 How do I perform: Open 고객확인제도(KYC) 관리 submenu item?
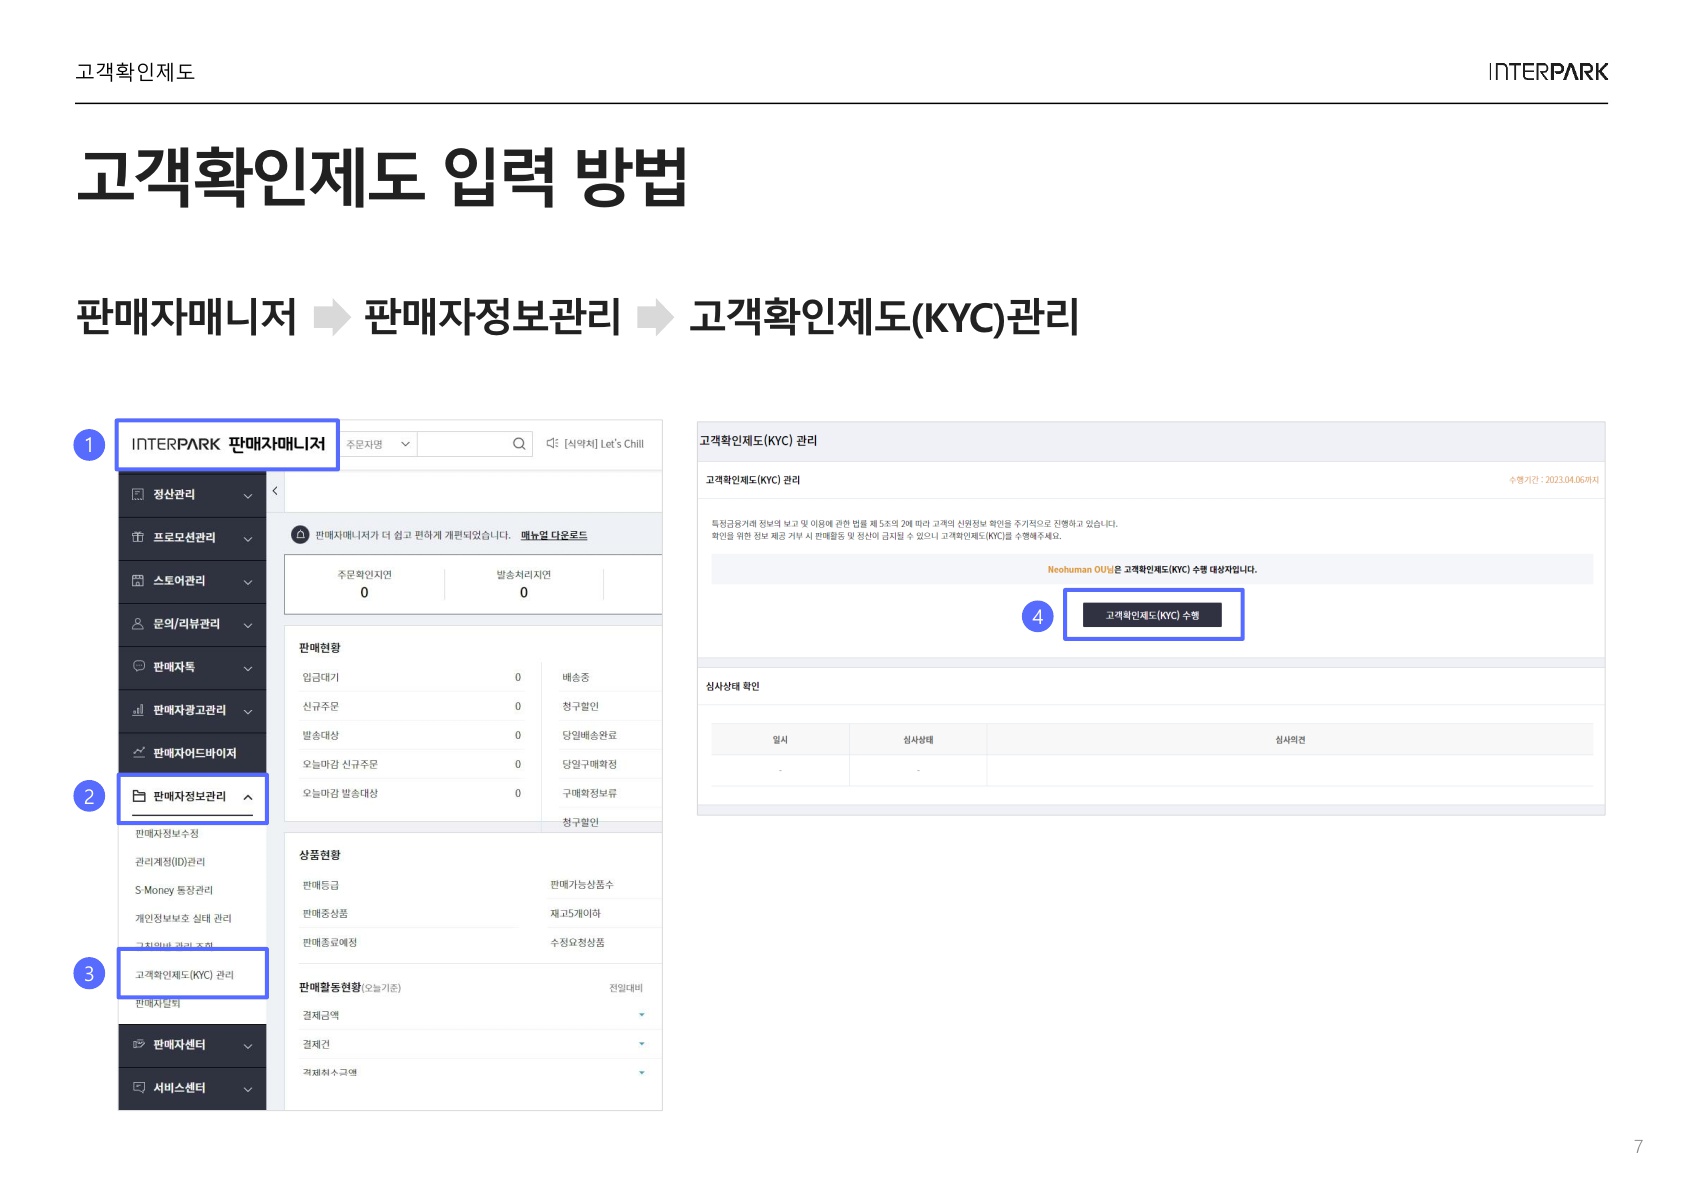pyautogui.click(x=184, y=975)
